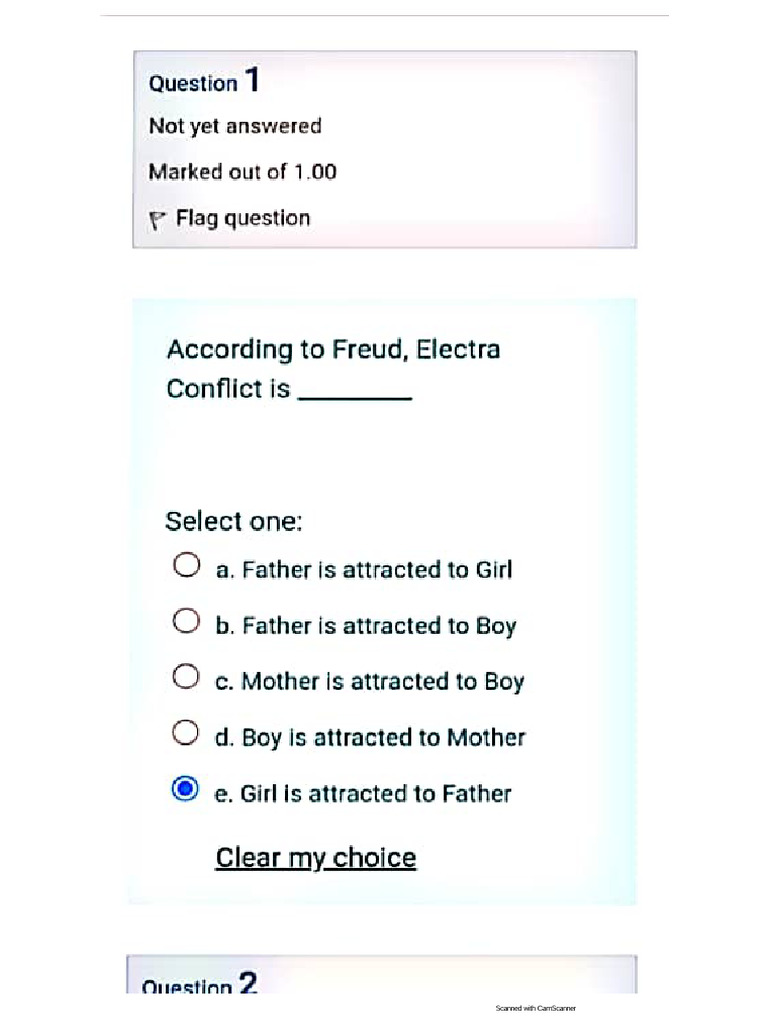The width and height of the screenshot is (768, 1024).
Task: Select radio button for option b
Action: (185, 622)
